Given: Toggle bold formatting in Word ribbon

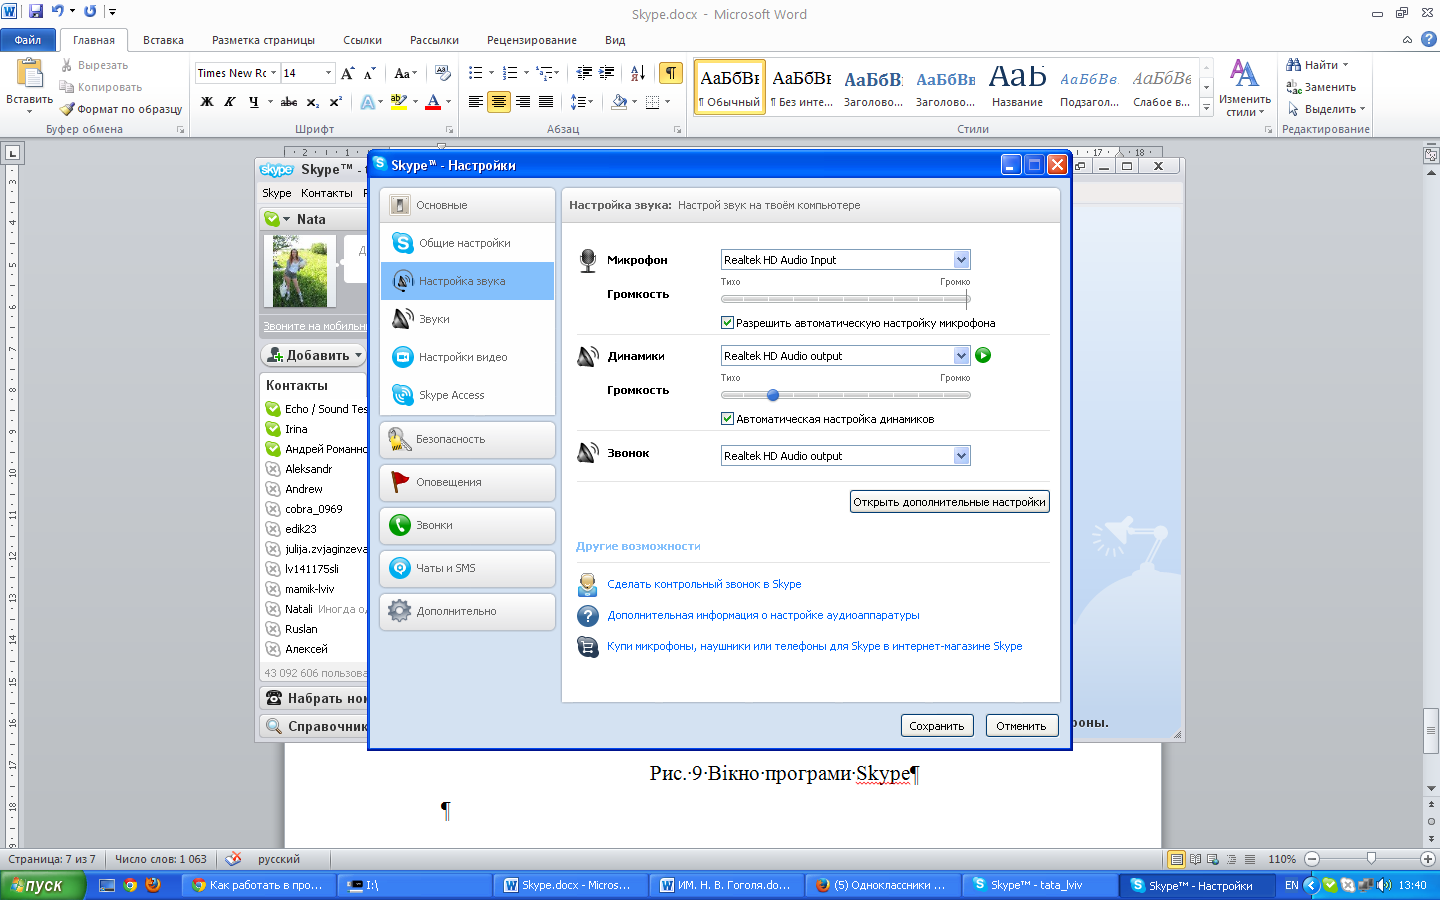Looking at the screenshot, I should coord(207,102).
